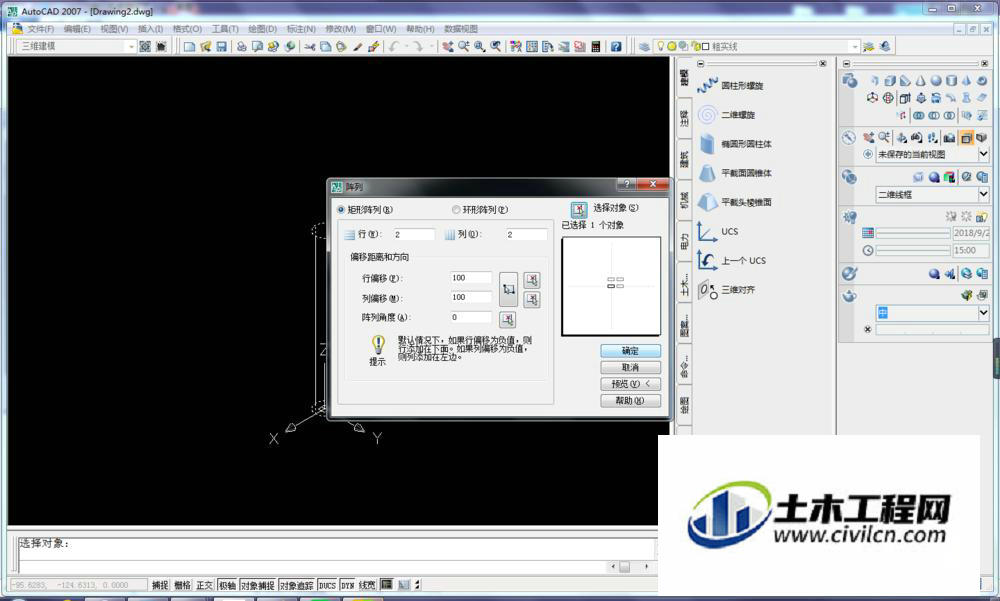Click the Cut scissors icon in the toolbar
The height and width of the screenshot is (601, 1000).
click(x=310, y=47)
